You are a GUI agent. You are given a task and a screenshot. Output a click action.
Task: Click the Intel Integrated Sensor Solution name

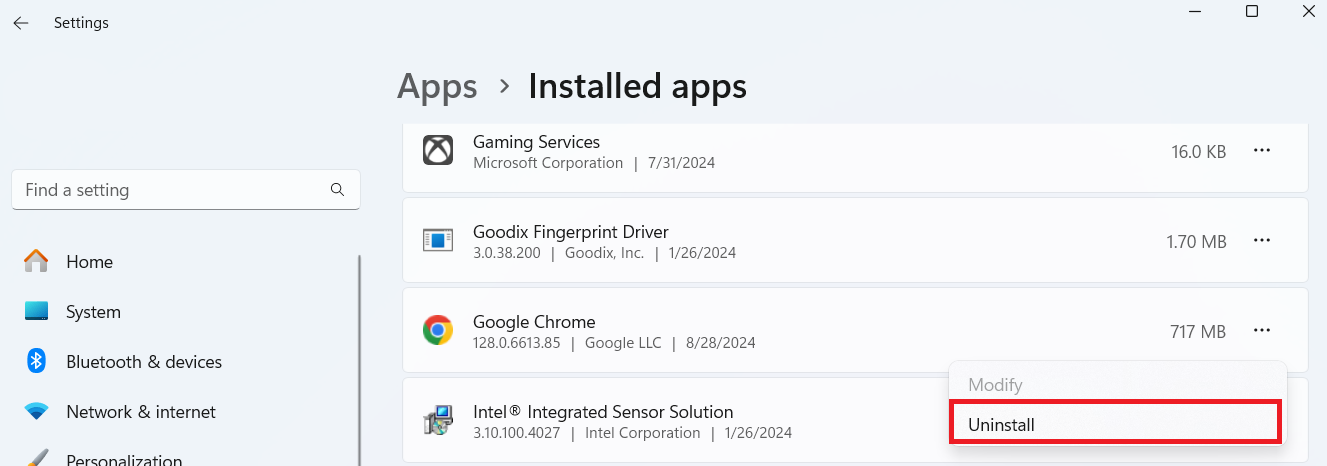[603, 412]
